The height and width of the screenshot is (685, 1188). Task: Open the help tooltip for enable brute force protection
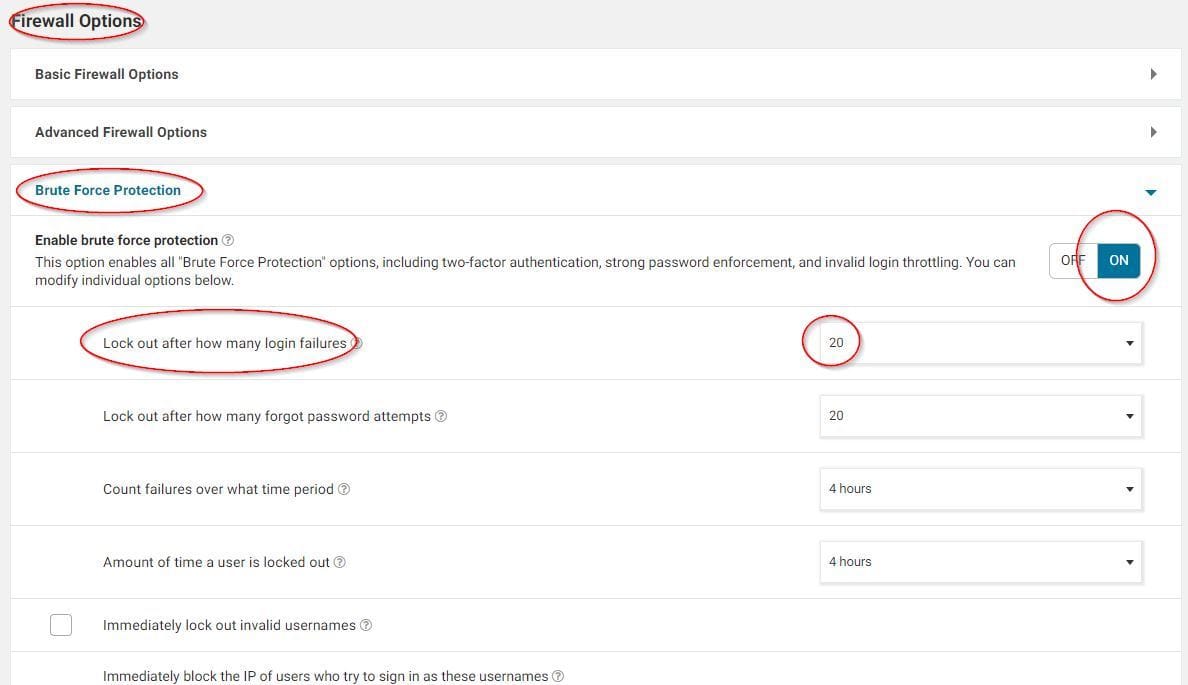[227, 239]
